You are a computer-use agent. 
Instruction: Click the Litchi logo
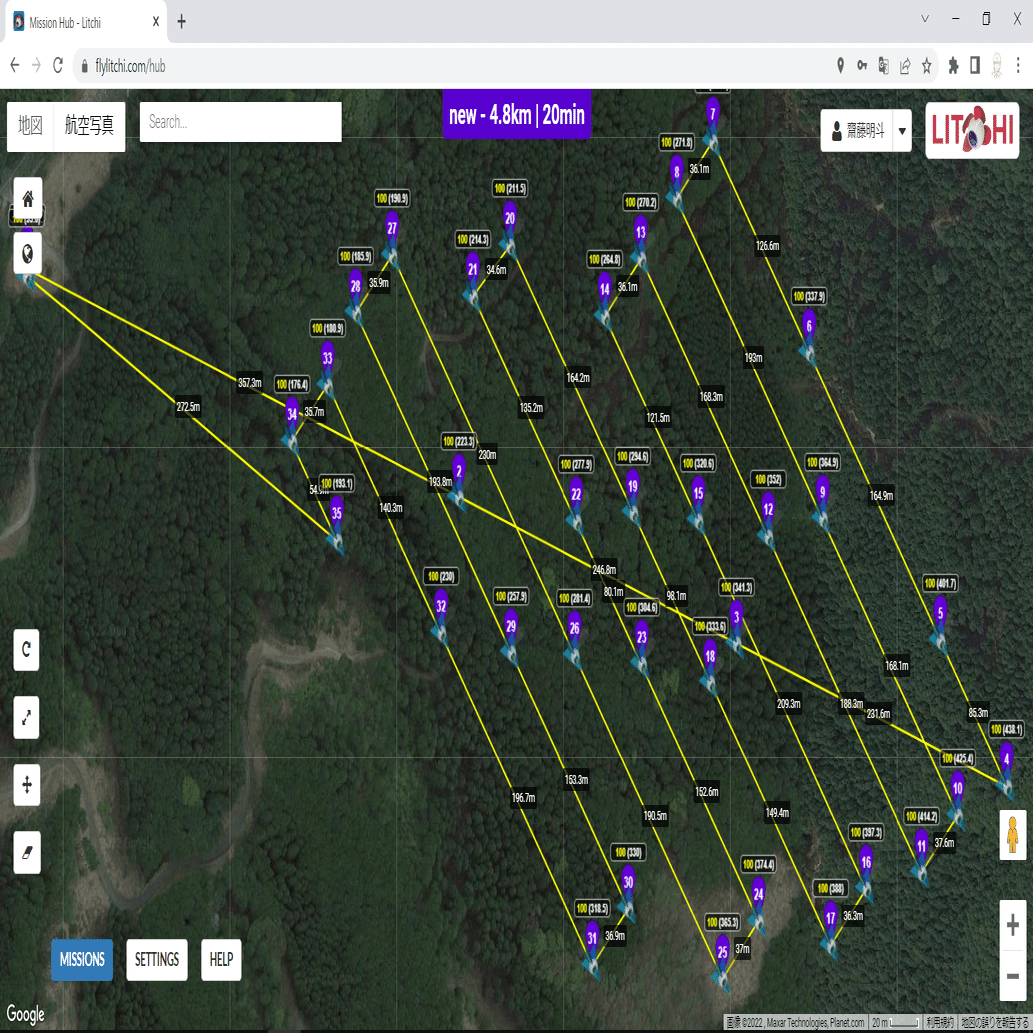pyautogui.click(x=972, y=130)
